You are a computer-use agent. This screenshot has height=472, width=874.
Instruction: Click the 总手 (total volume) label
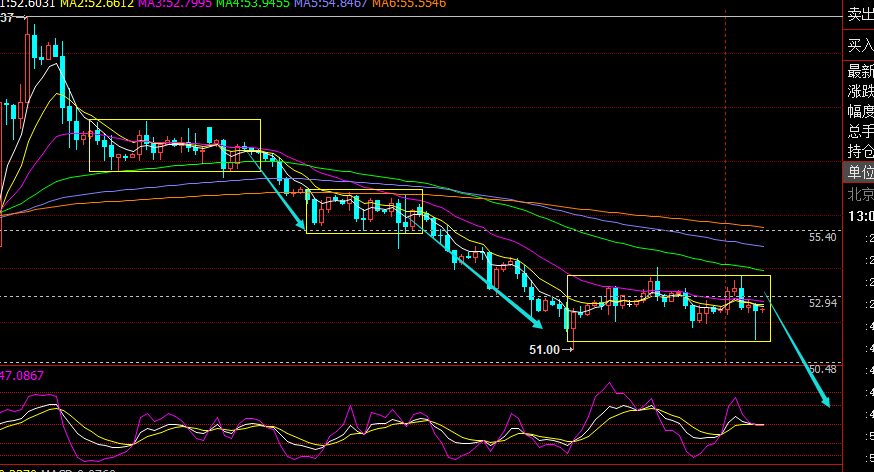[860, 131]
